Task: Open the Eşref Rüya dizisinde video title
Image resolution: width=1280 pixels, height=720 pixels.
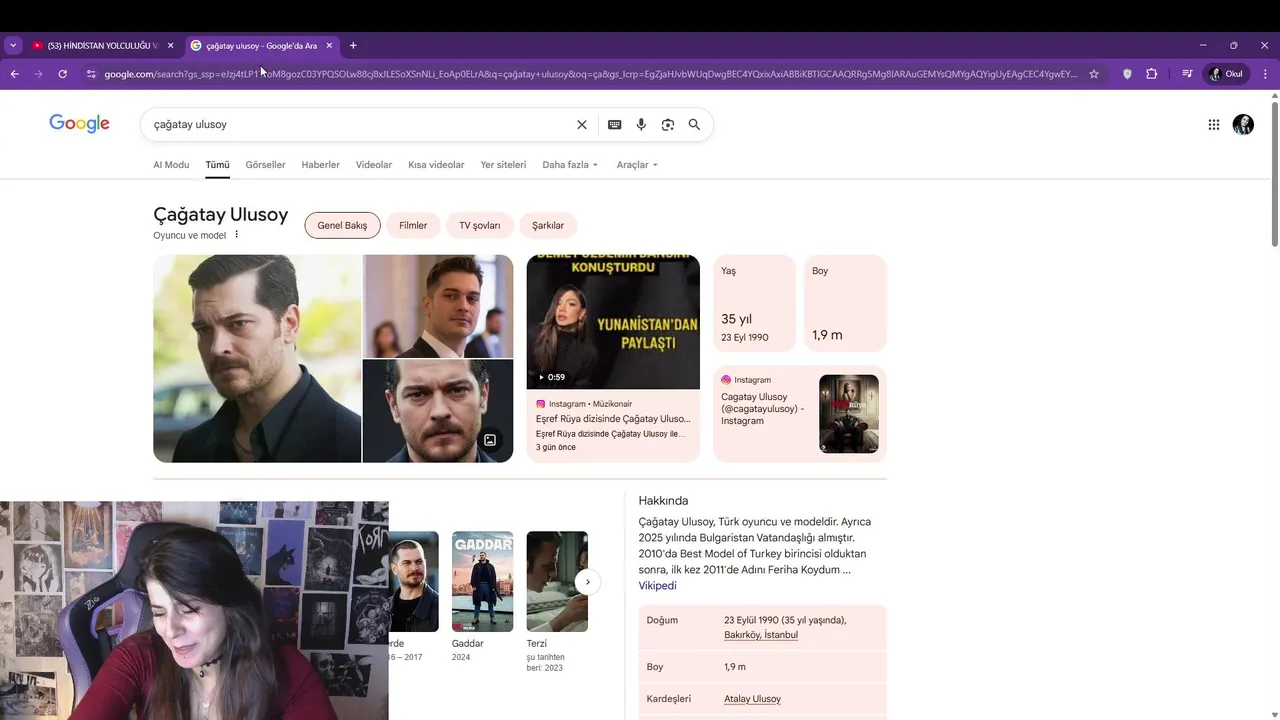Action: 613,419
